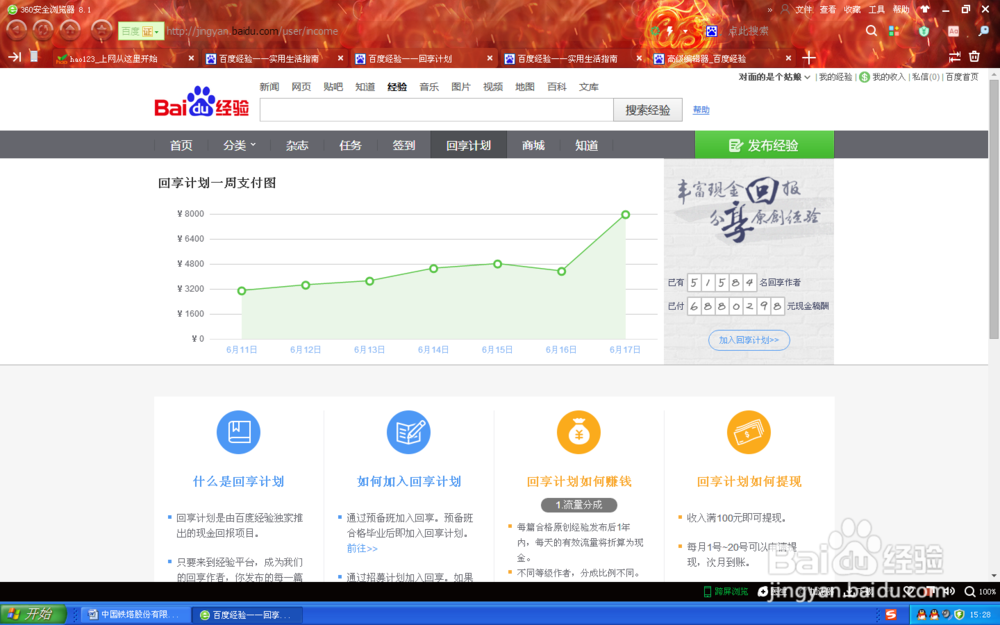Click the book icon above 什么是回享计划
This screenshot has width=1000, height=625.
click(238, 432)
